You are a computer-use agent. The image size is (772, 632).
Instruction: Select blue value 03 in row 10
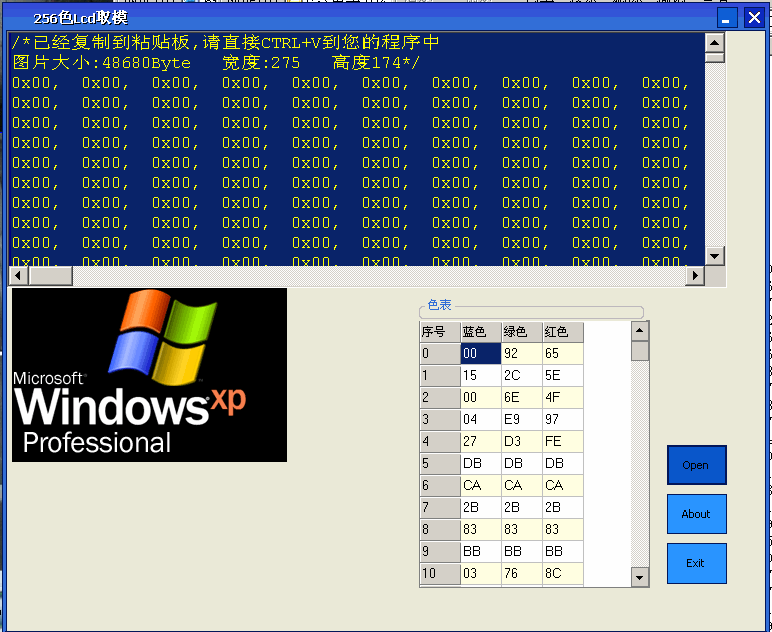(x=481, y=573)
